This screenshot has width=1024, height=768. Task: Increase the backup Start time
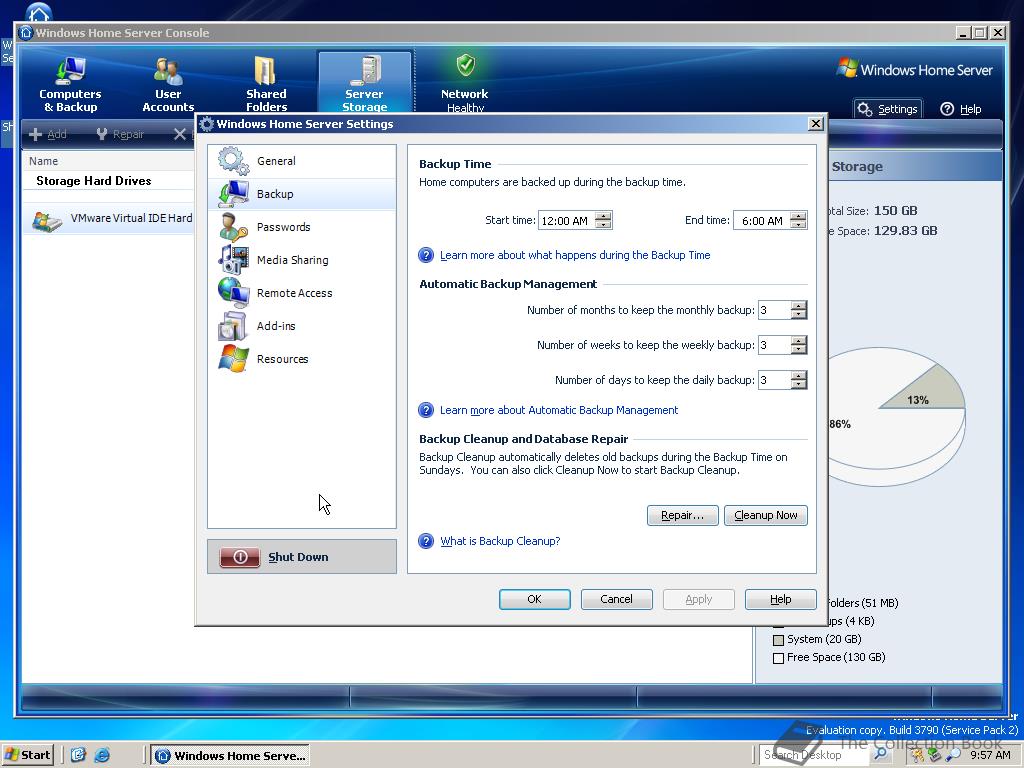[x=604, y=216]
